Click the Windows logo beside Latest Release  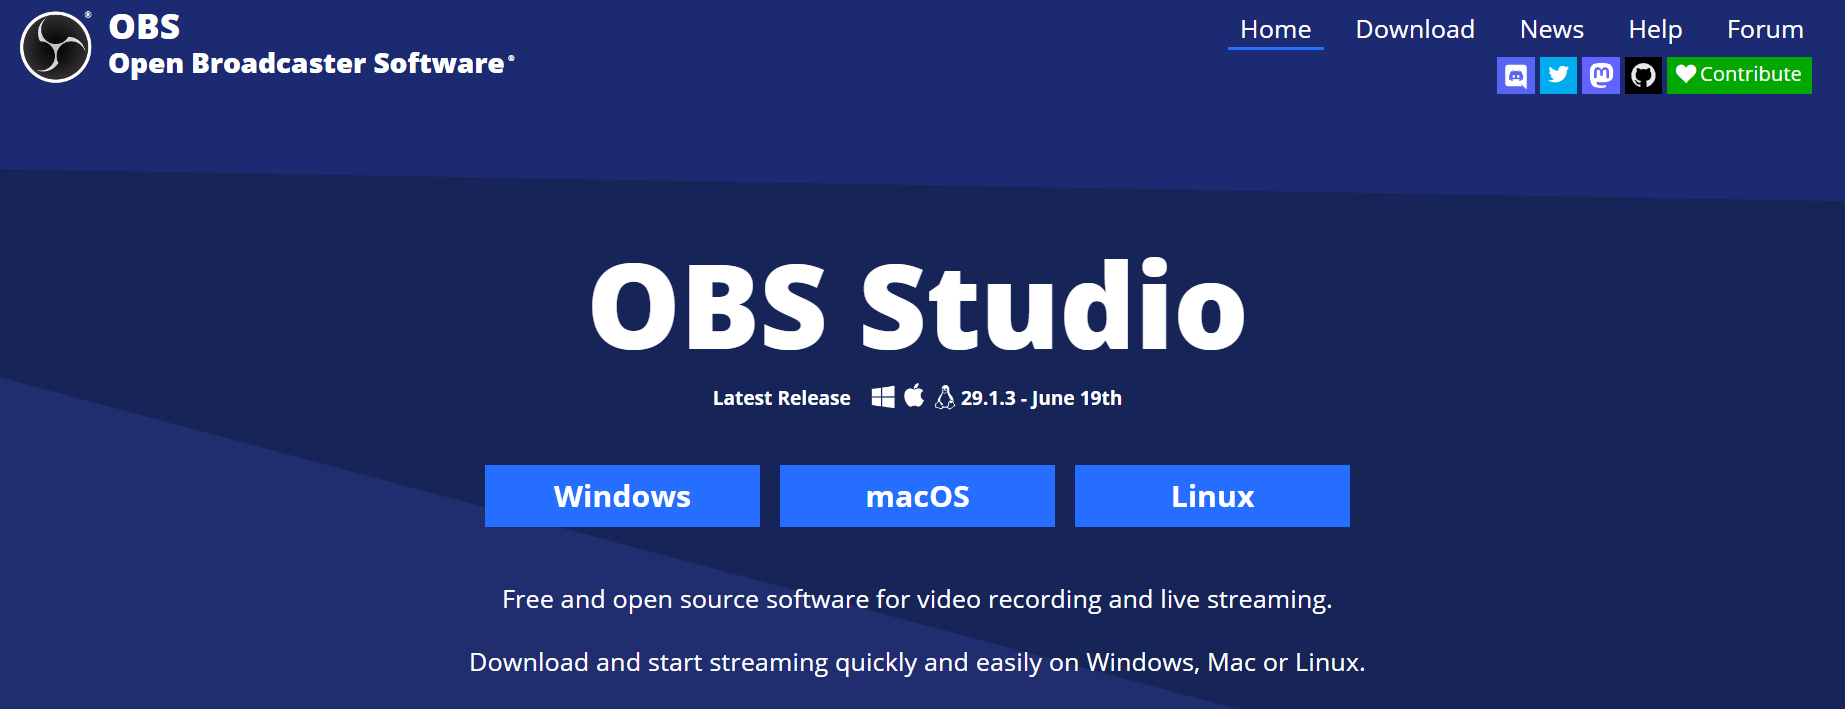pos(883,397)
